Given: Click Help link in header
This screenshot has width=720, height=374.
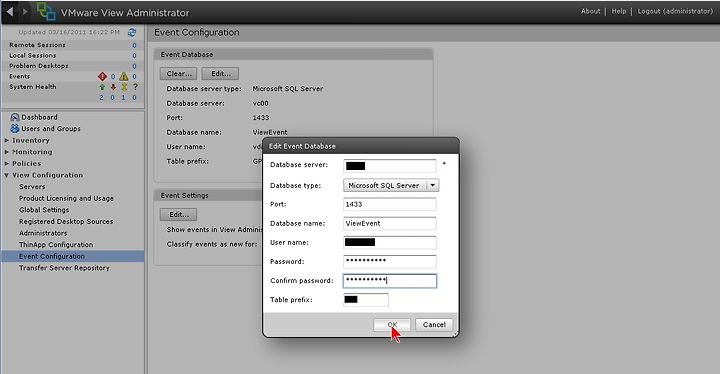Looking at the screenshot, I should (x=619, y=11).
